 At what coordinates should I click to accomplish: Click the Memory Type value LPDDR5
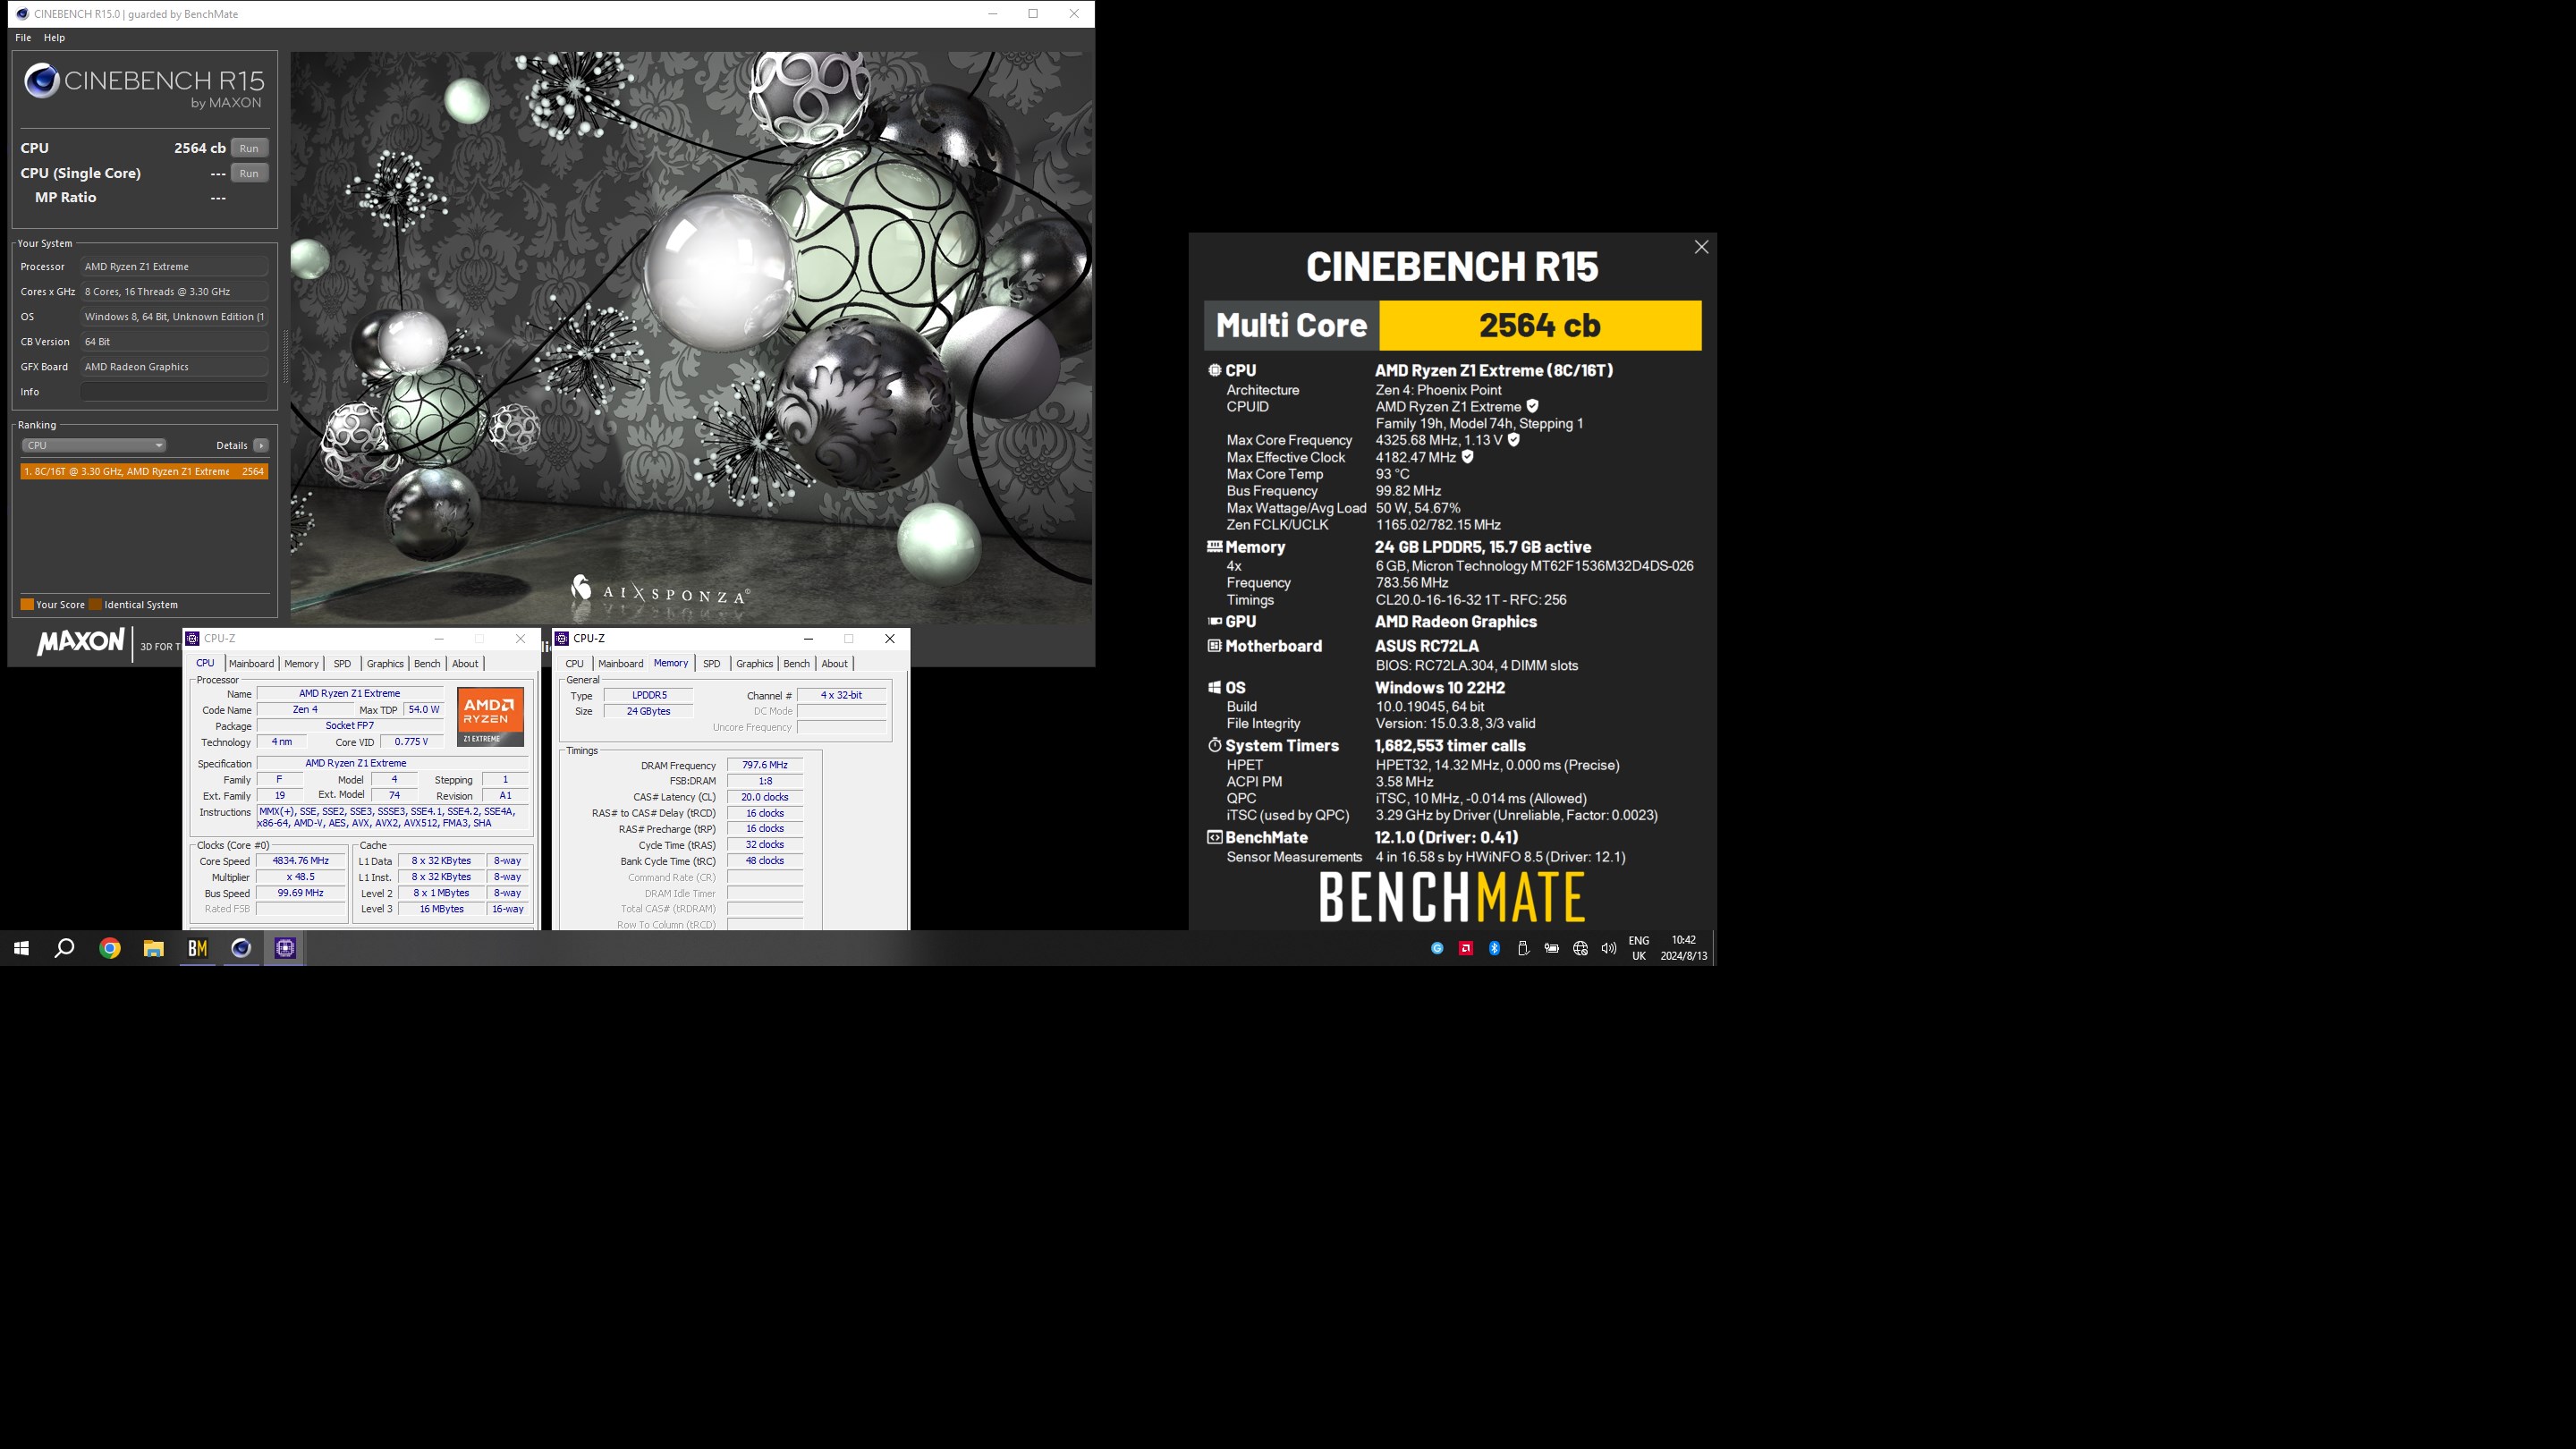pos(649,695)
